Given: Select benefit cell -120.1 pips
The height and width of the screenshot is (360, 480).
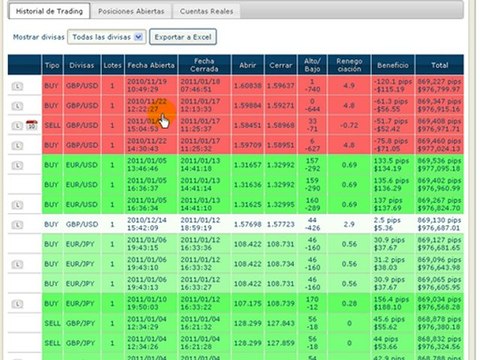Looking at the screenshot, I should point(393,85).
